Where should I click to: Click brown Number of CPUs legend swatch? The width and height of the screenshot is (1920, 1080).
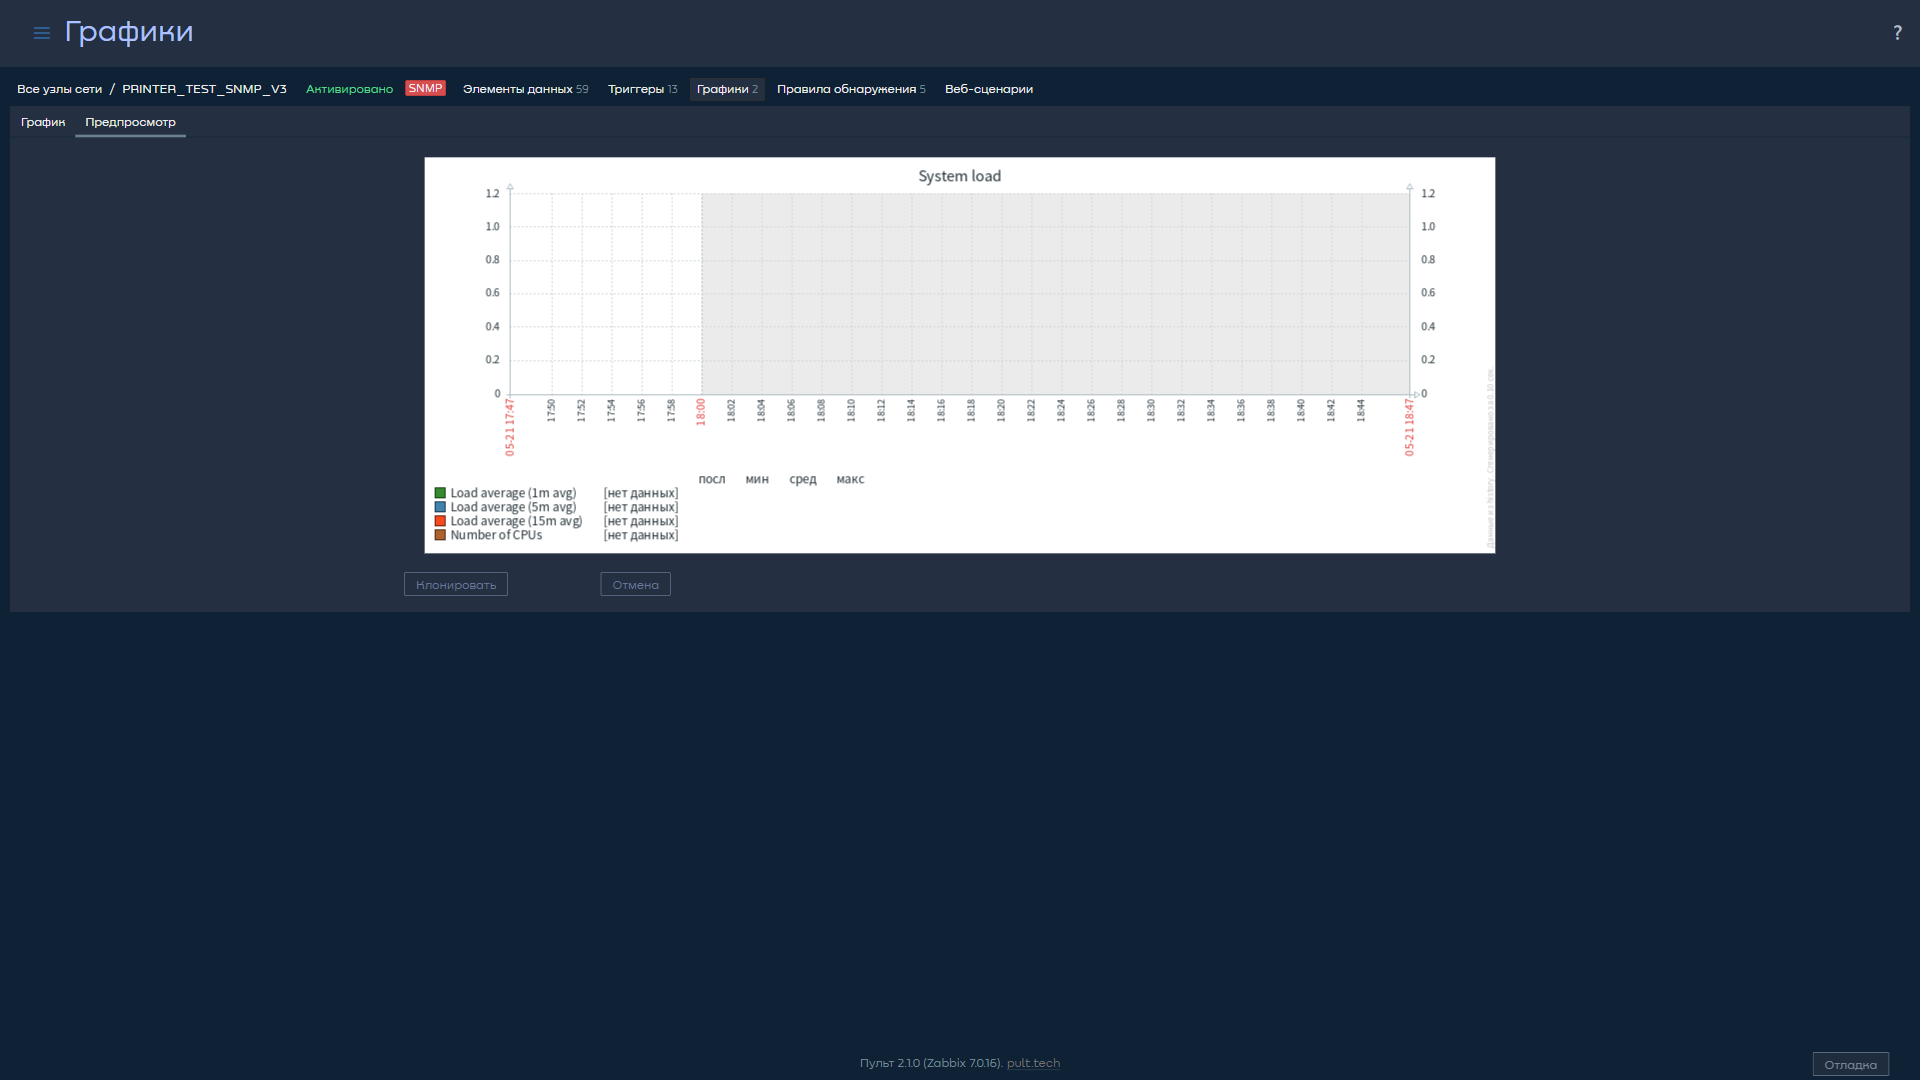pos(440,535)
